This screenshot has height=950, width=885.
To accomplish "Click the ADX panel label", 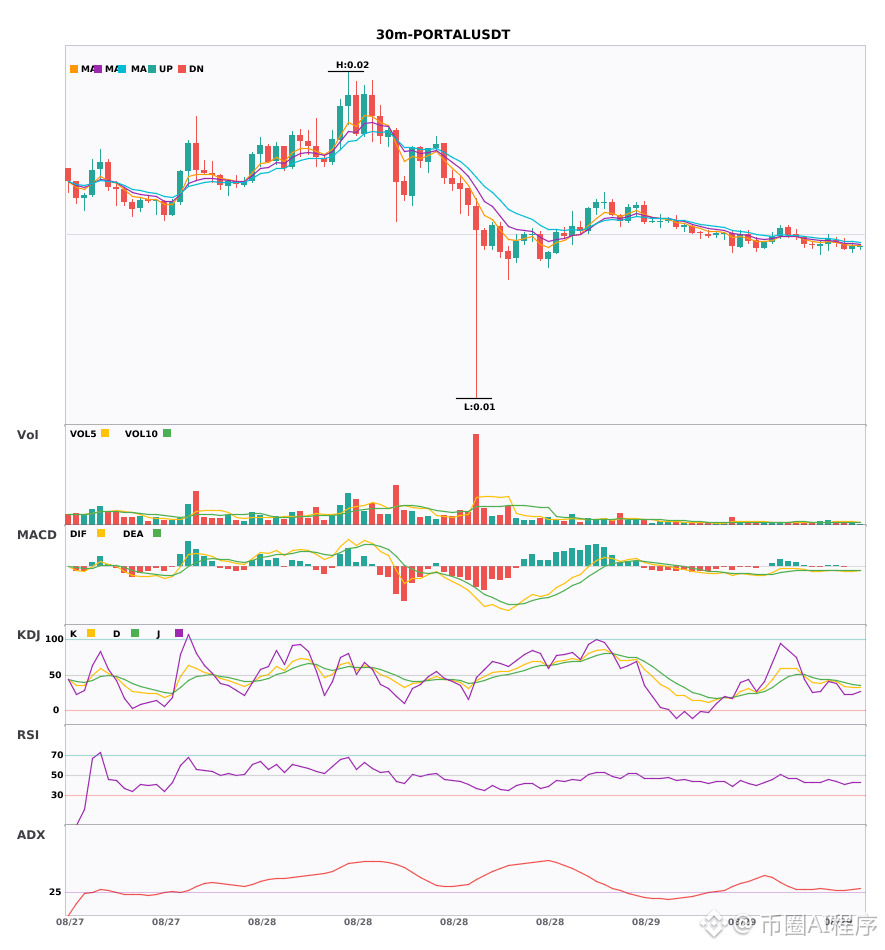I will 31,835.
